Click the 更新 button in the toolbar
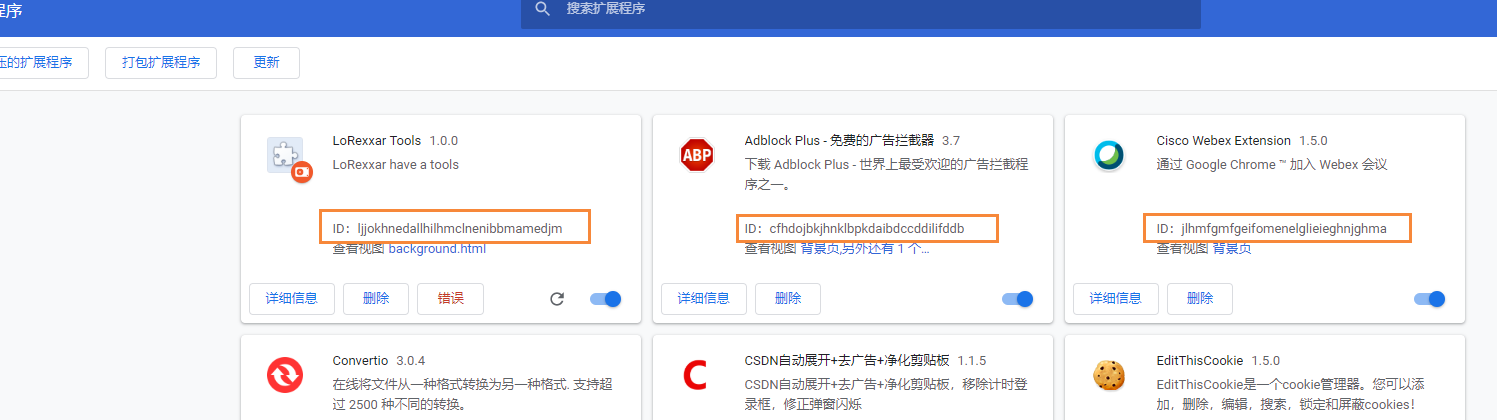This screenshot has width=1497, height=420. (266, 62)
